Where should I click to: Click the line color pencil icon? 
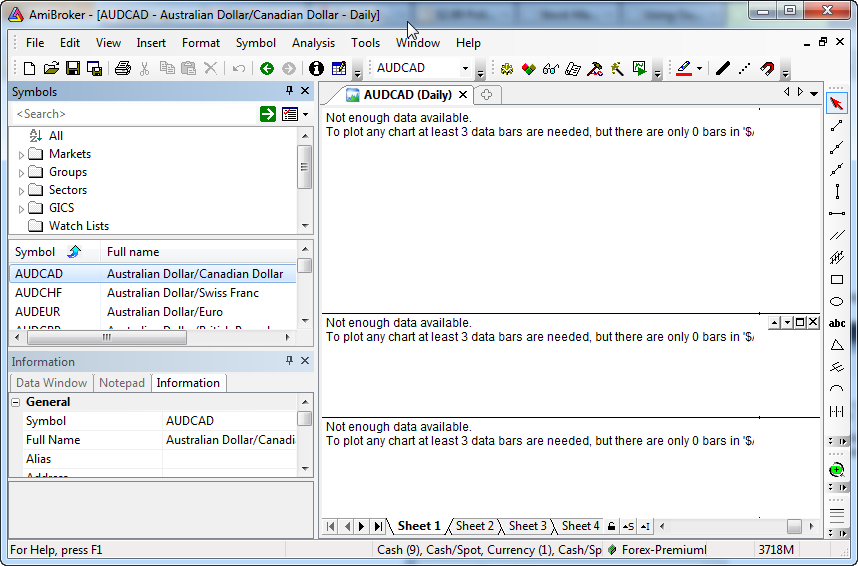(x=684, y=68)
